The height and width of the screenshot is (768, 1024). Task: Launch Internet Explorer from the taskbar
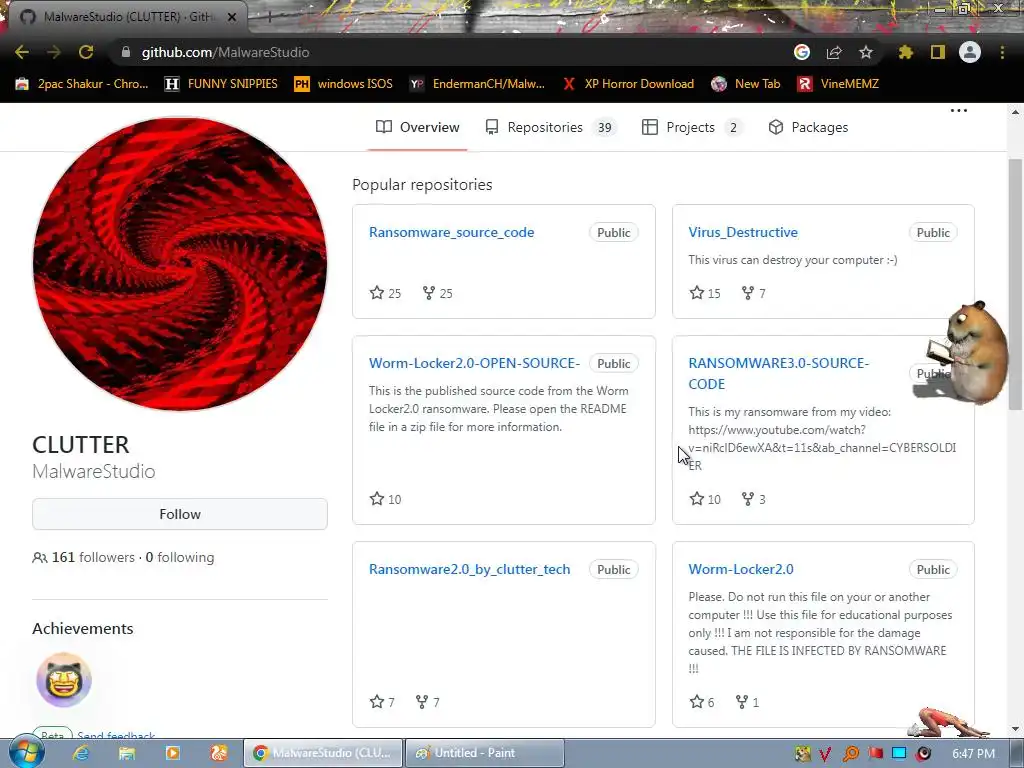(81, 753)
